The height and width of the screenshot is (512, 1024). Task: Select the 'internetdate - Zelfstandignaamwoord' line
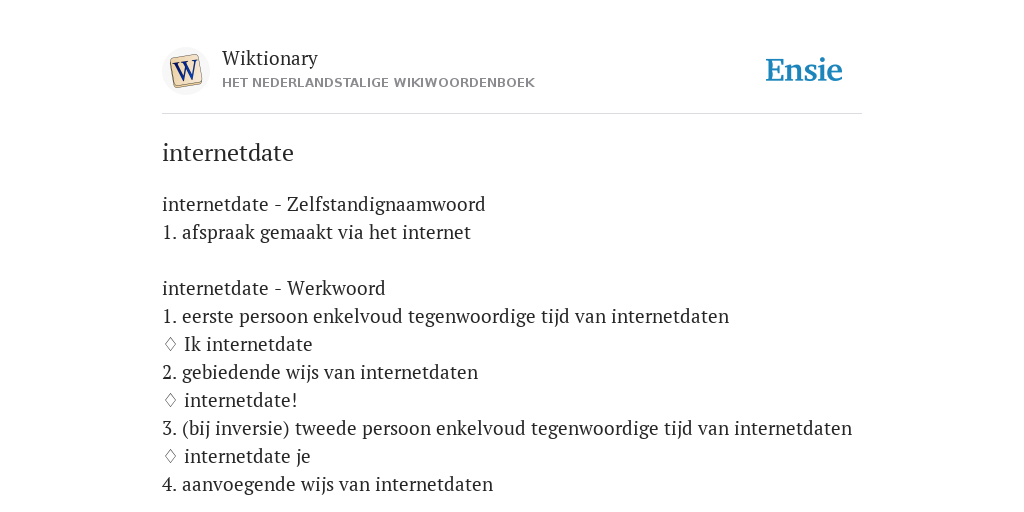point(324,204)
